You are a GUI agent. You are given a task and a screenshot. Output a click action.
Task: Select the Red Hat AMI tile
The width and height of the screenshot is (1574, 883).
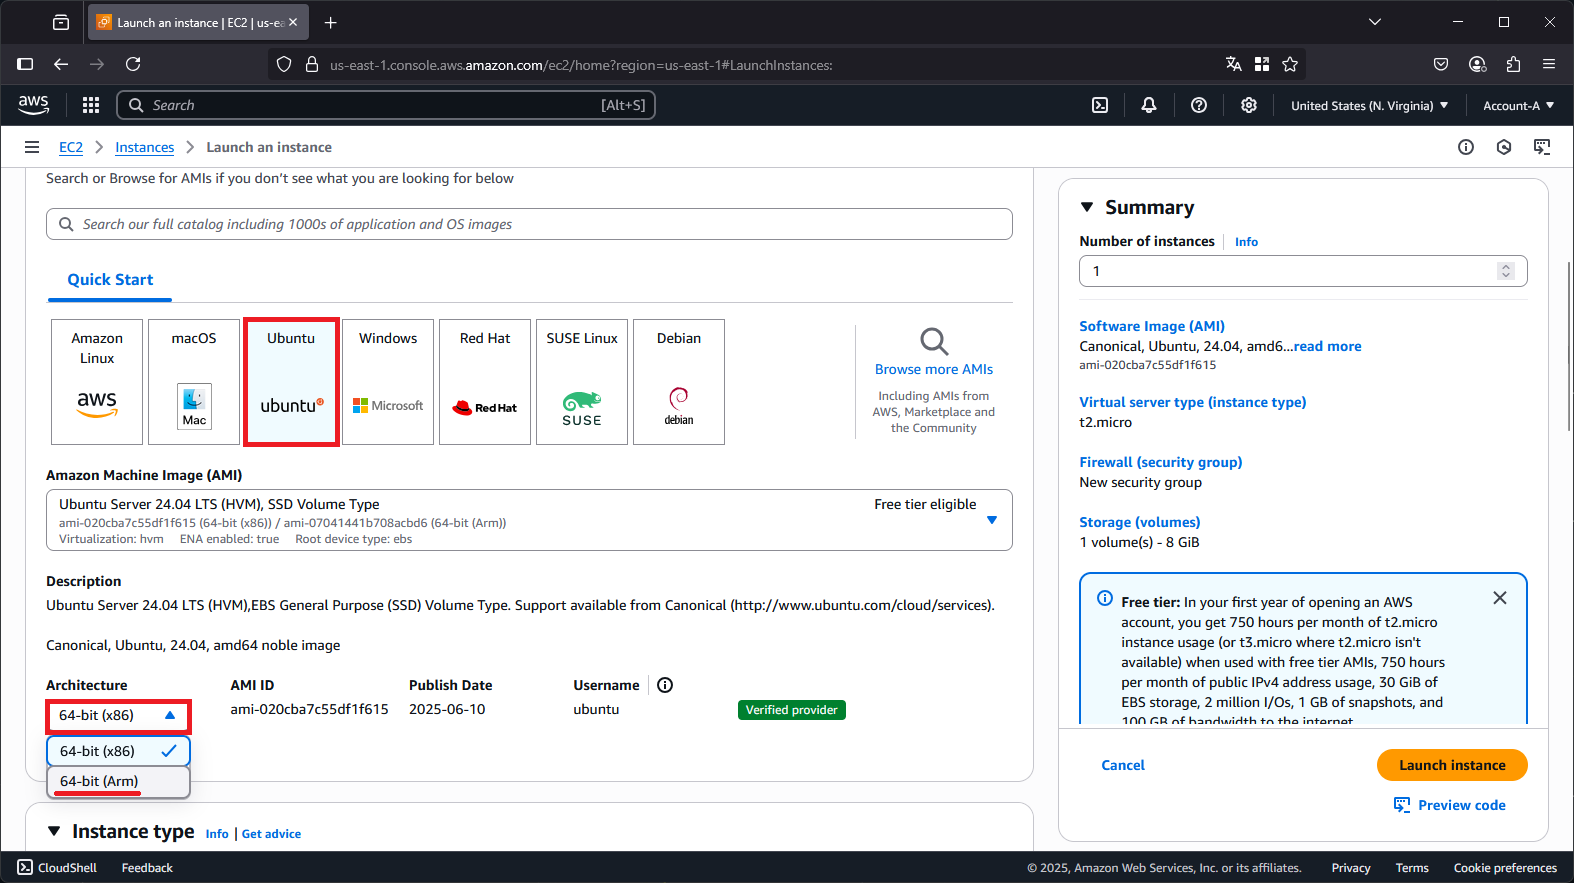(x=485, y=382)
